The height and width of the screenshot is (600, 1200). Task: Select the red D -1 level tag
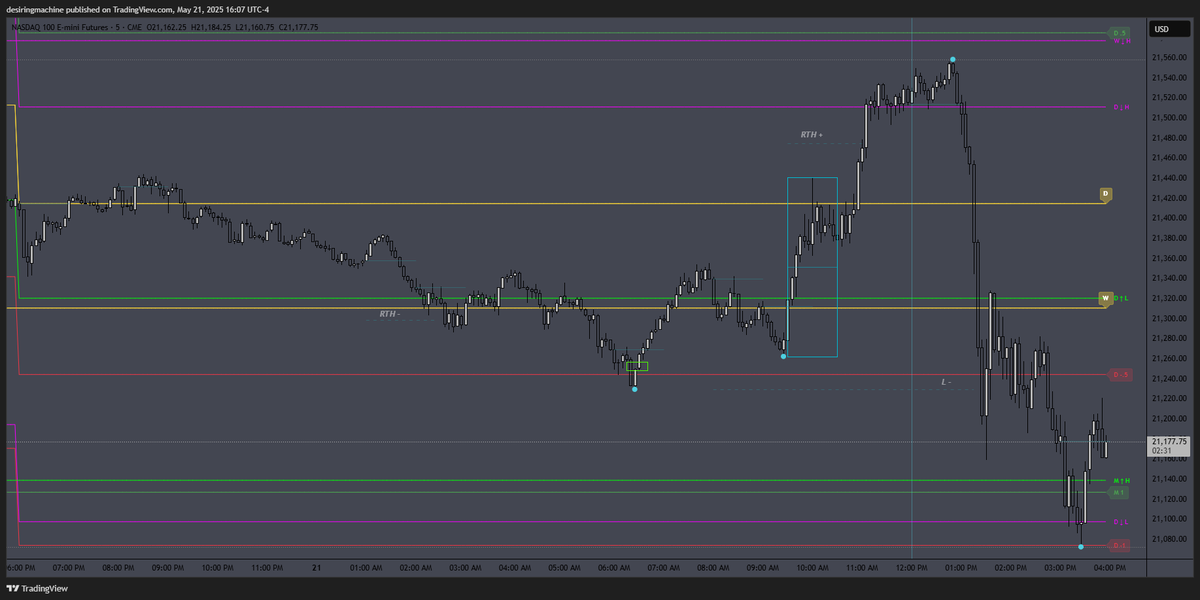pos(1120,545)
